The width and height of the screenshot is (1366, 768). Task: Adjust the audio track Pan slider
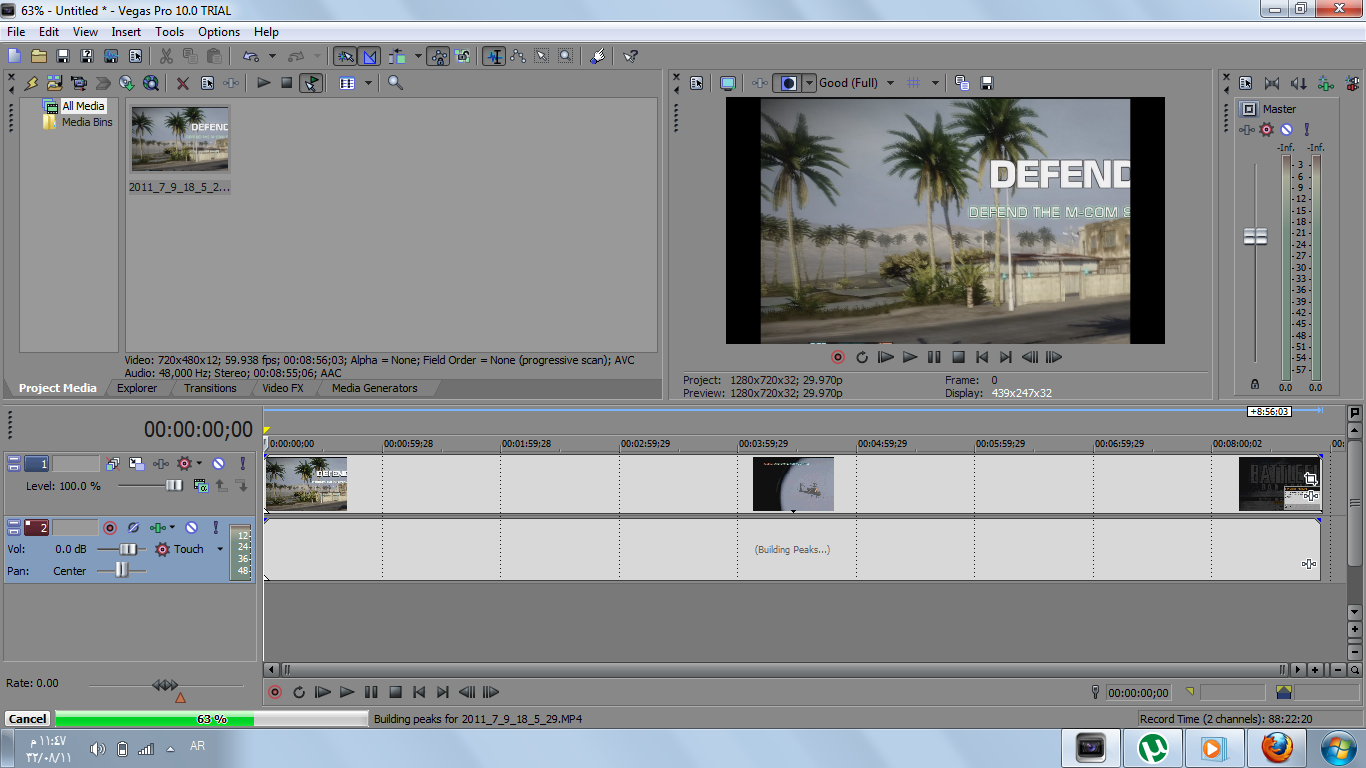pos(121,570)
